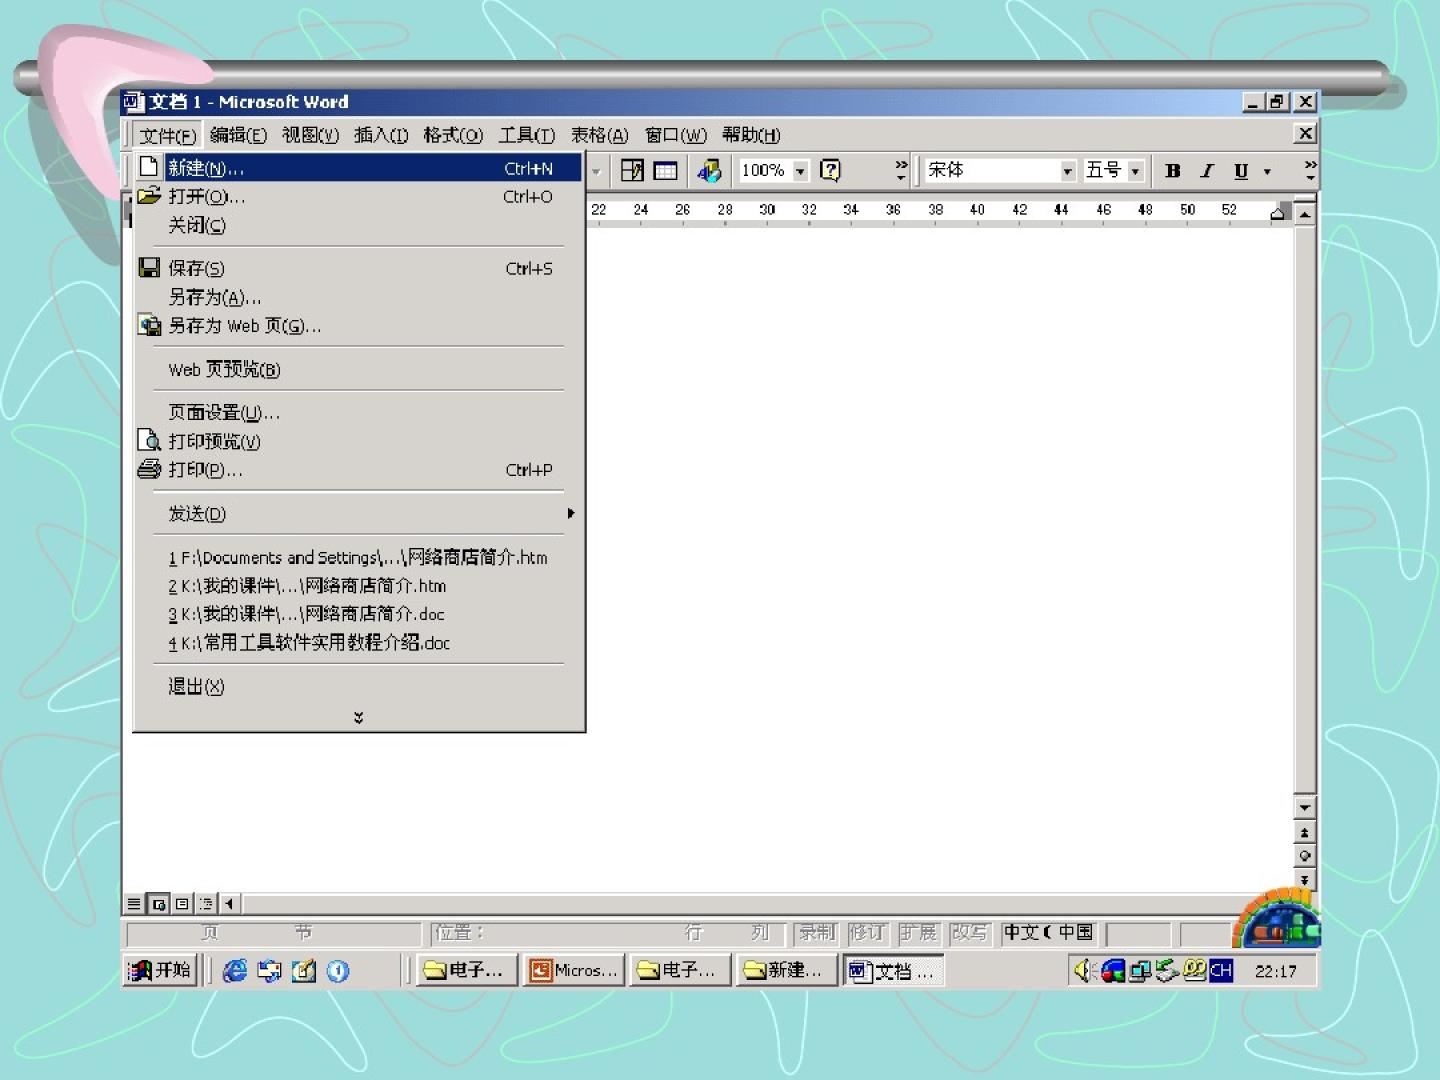This screenshot has width=1440, height=1080.
Task: Expand the 五号 font size dropdown
Action: coord(1135,172)
